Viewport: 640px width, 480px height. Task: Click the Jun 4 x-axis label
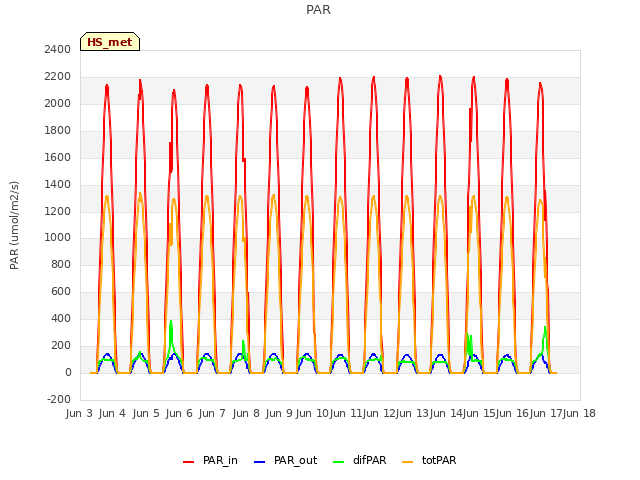coord(112,414)
